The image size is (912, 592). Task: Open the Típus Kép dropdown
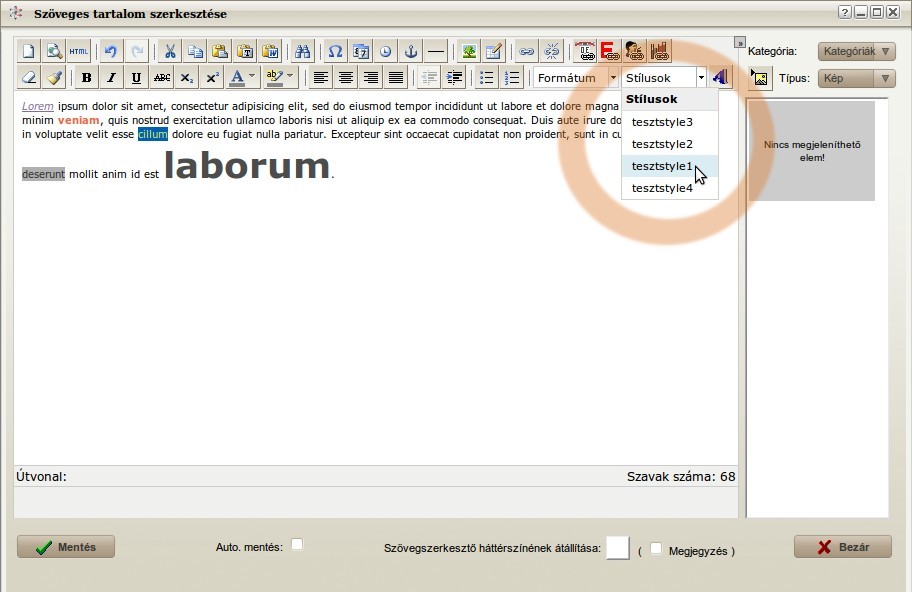click(x=856, y=78)
